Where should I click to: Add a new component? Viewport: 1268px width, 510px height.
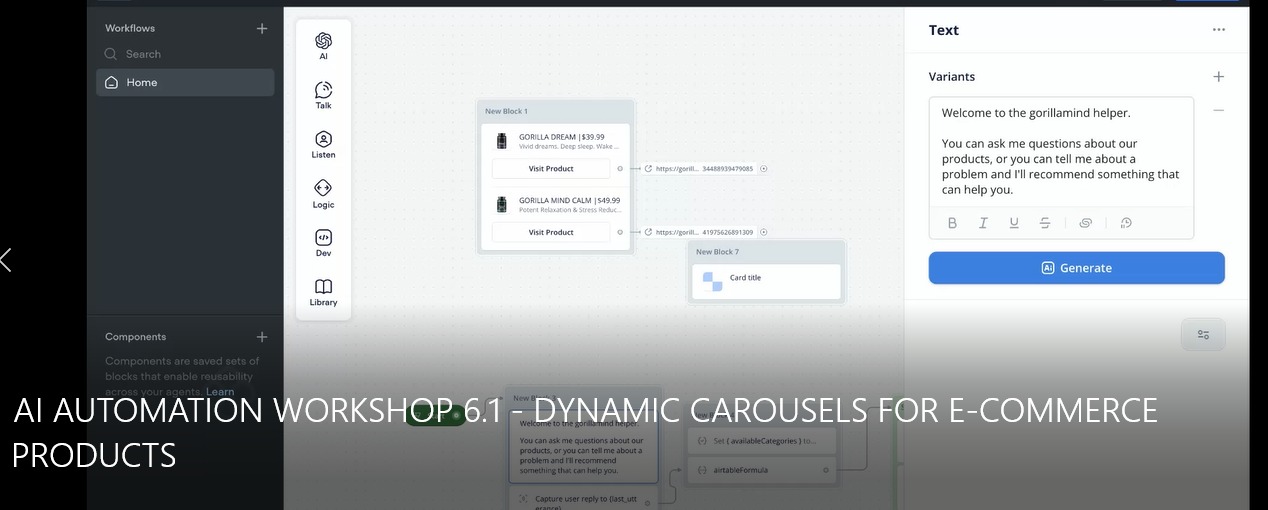pyautogui.click(x=262, y=337)
